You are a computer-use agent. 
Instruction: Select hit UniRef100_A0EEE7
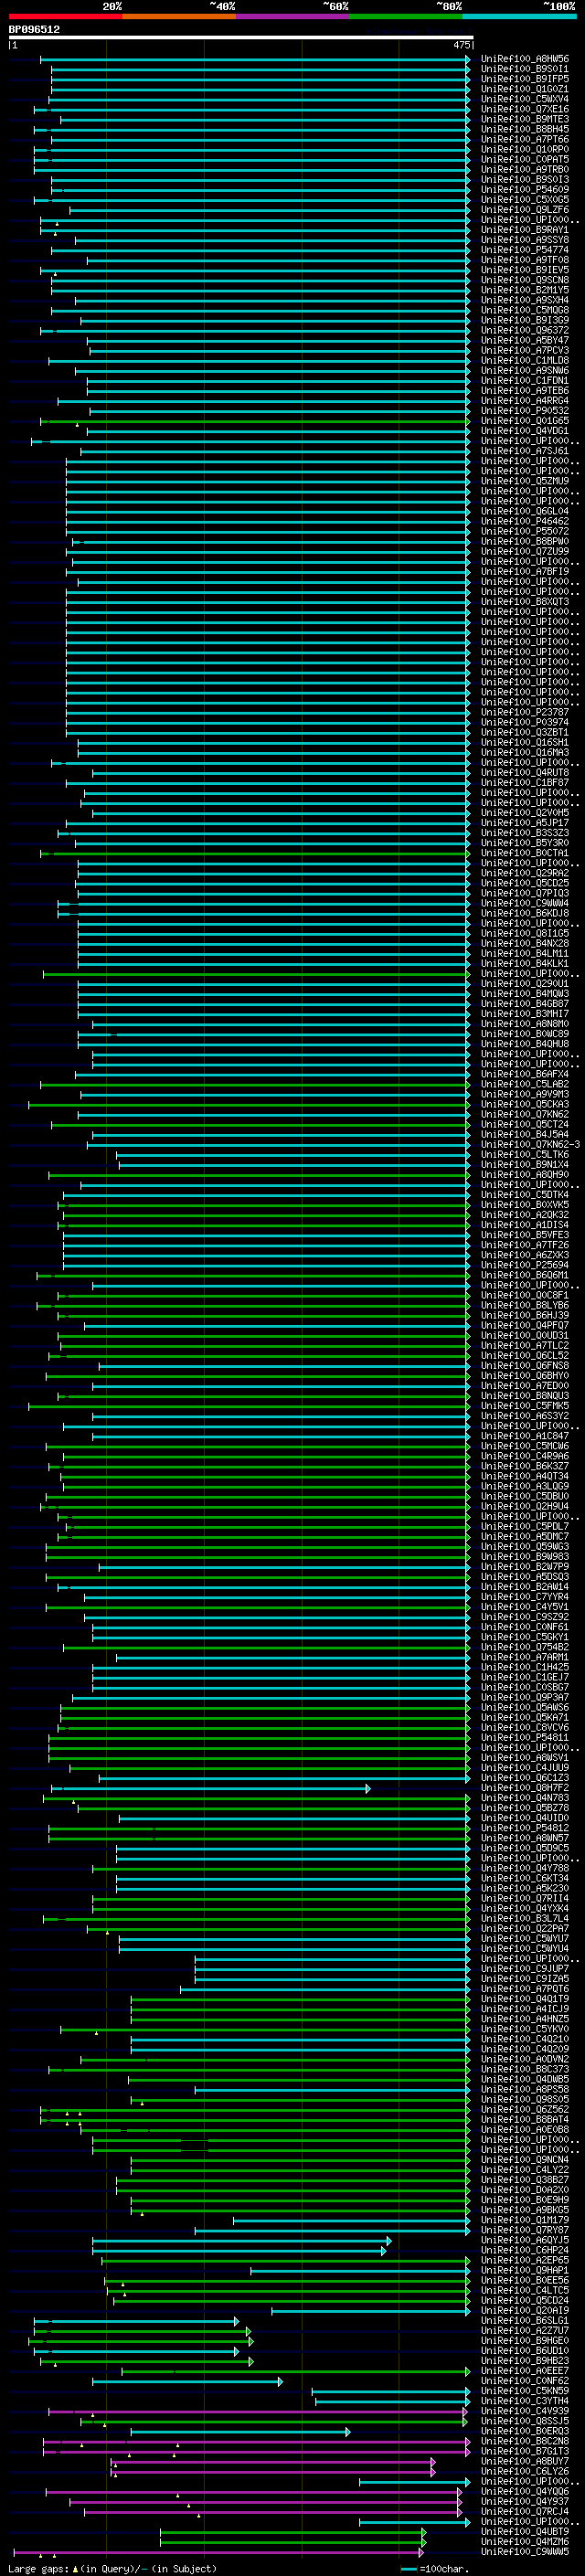(x=525, y=2370)
